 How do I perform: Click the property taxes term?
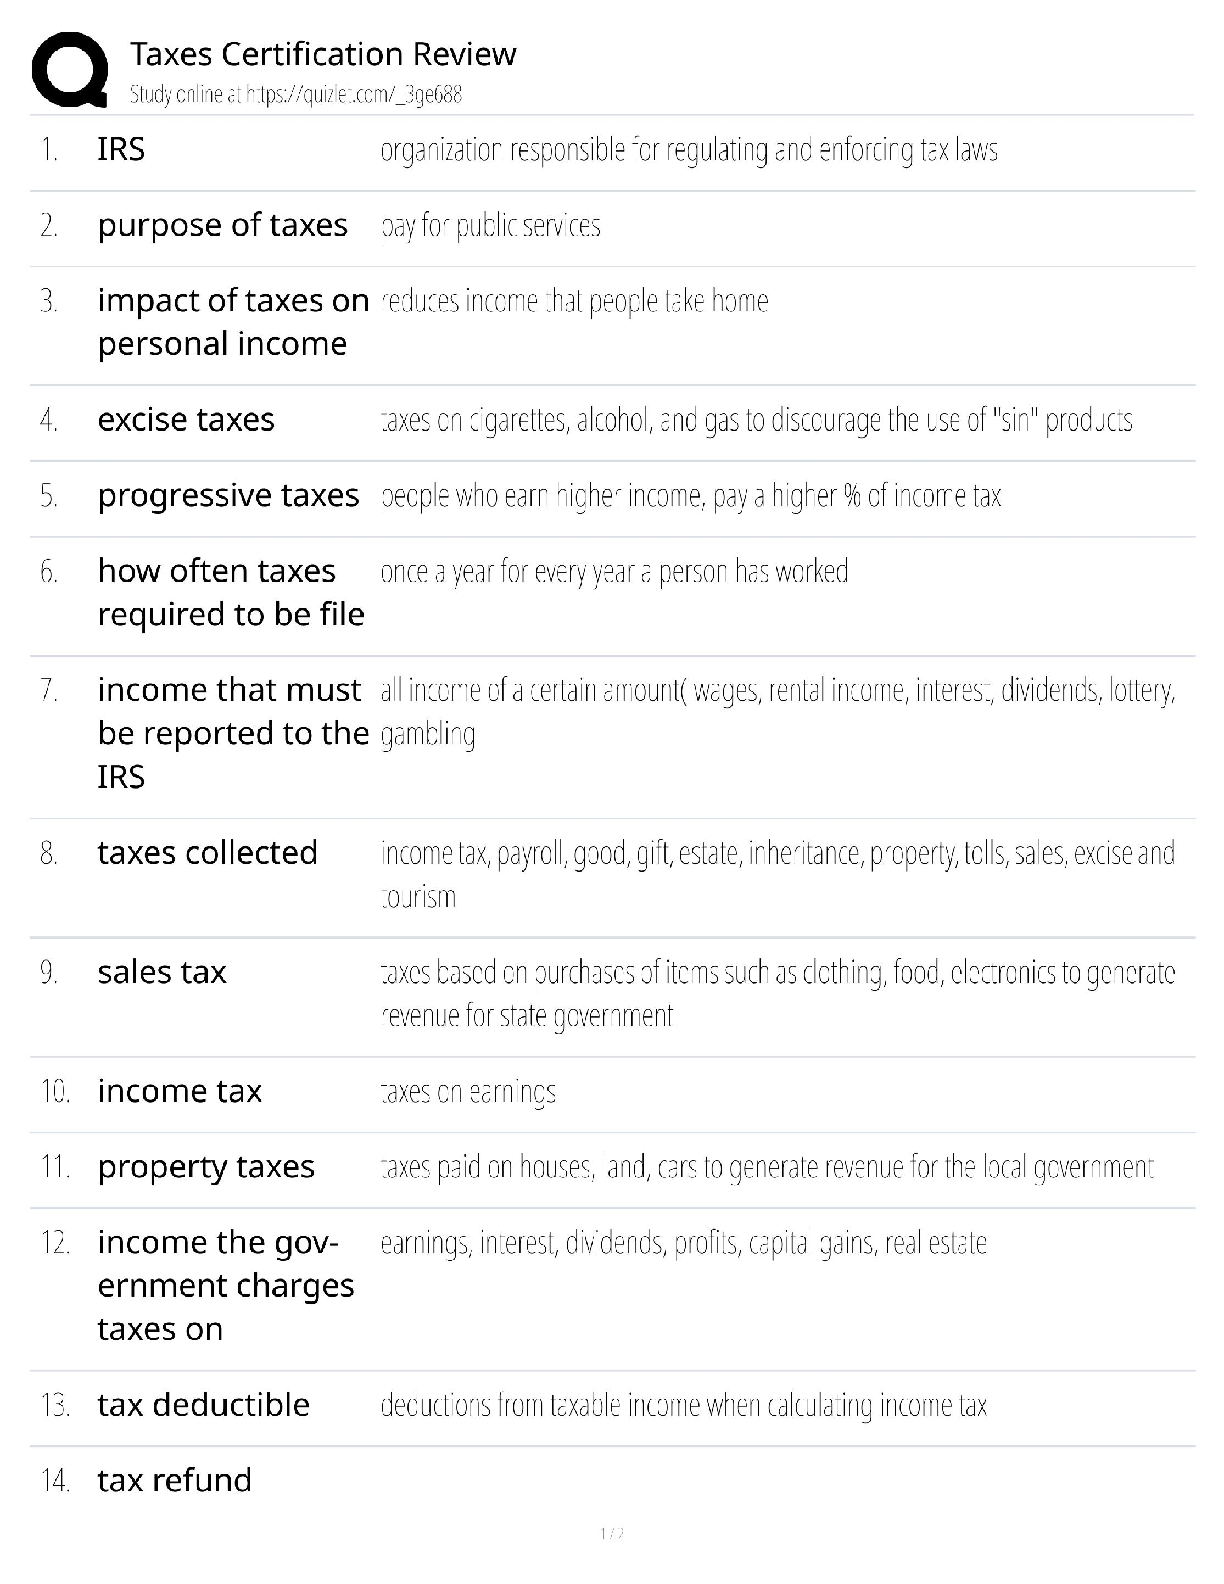tap(206, 1167)
